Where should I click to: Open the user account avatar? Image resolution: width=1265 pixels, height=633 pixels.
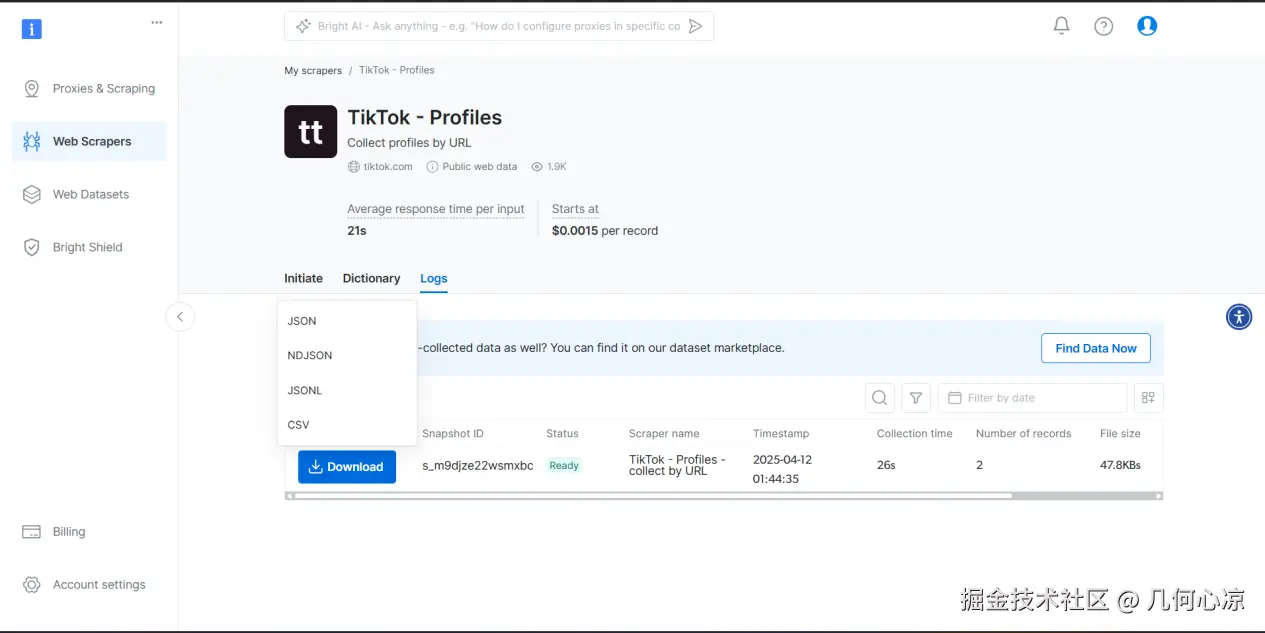(1147, 26)
